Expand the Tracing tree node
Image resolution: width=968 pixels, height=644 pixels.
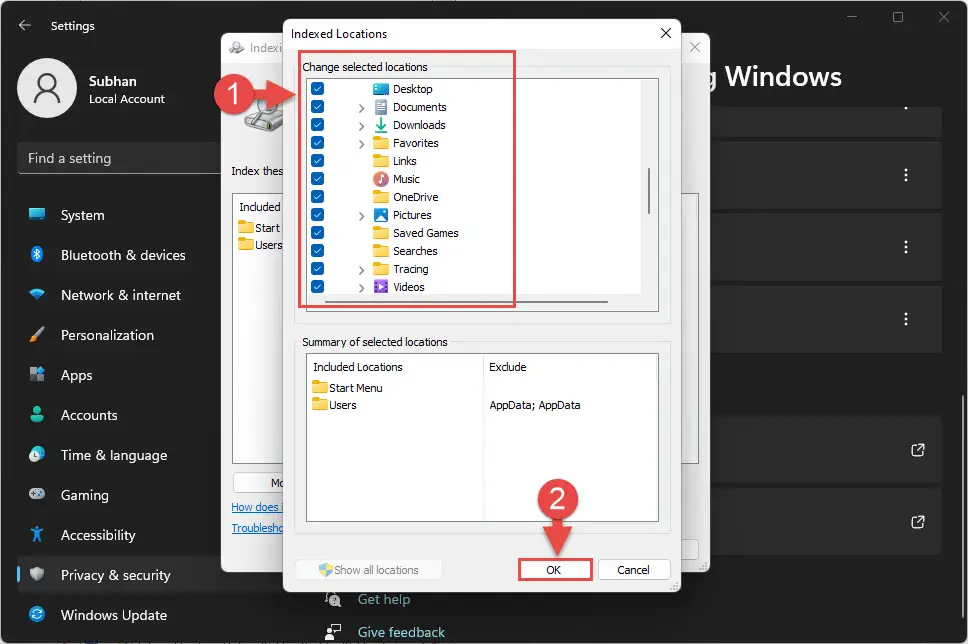pos(361,270)
